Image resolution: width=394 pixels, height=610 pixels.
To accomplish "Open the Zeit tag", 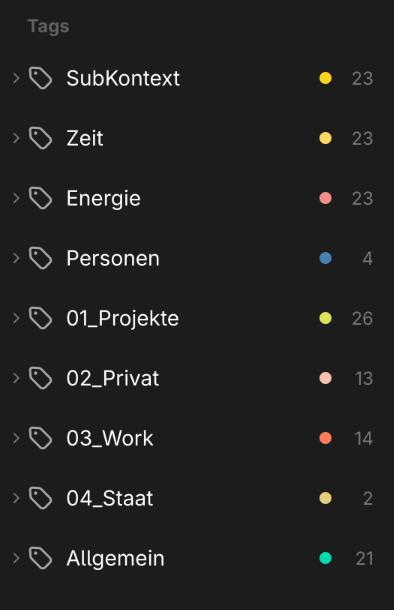I will [x=85, y=138].
